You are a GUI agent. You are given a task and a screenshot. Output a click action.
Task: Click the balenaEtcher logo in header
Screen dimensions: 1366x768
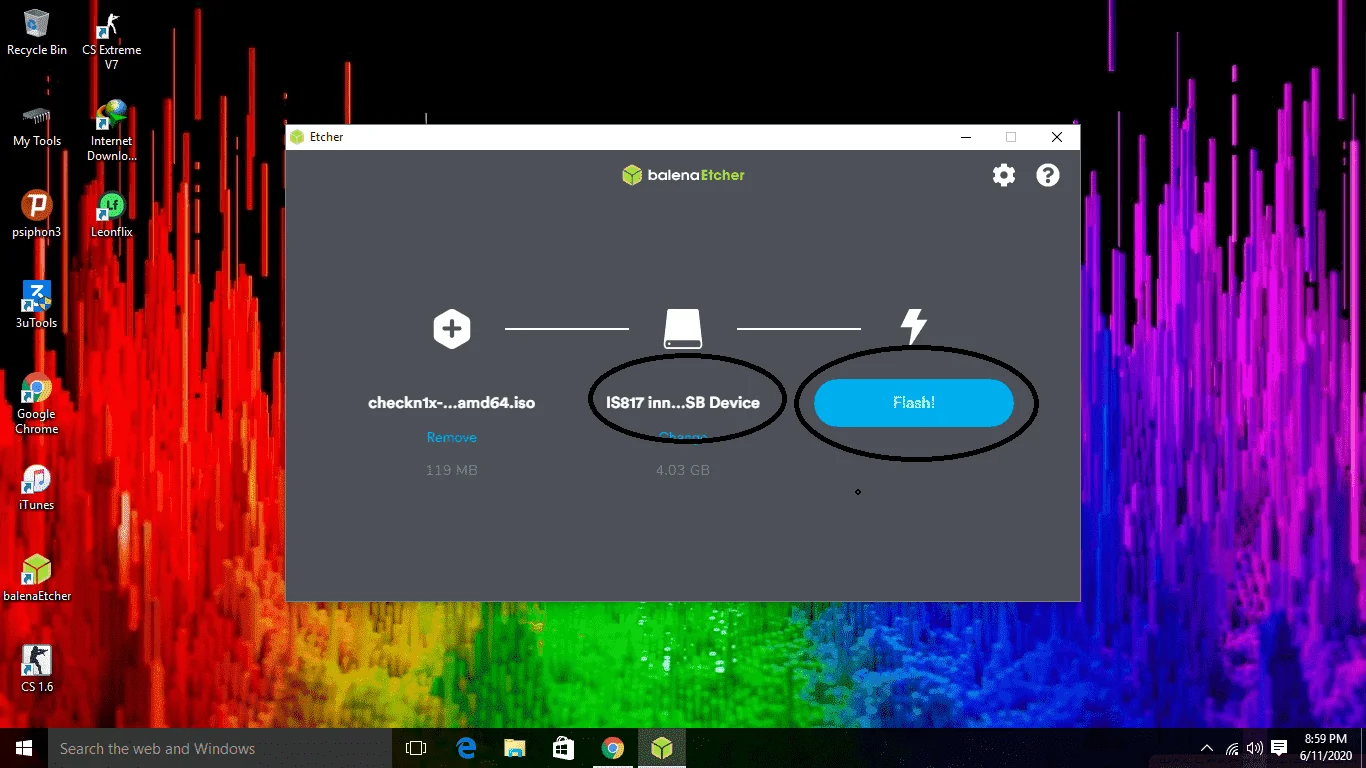pos(683,175)
